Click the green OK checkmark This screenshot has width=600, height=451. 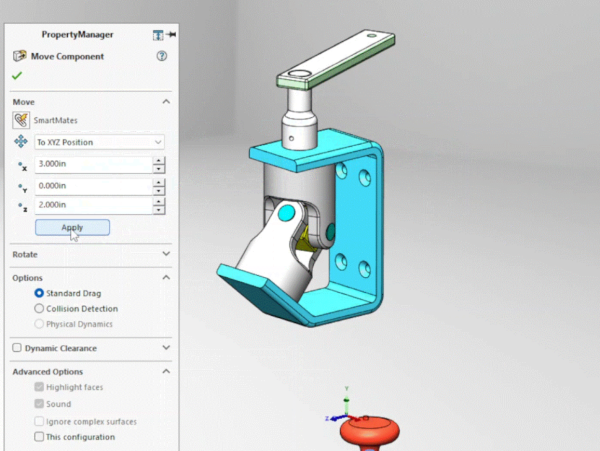tap(17, 75)
